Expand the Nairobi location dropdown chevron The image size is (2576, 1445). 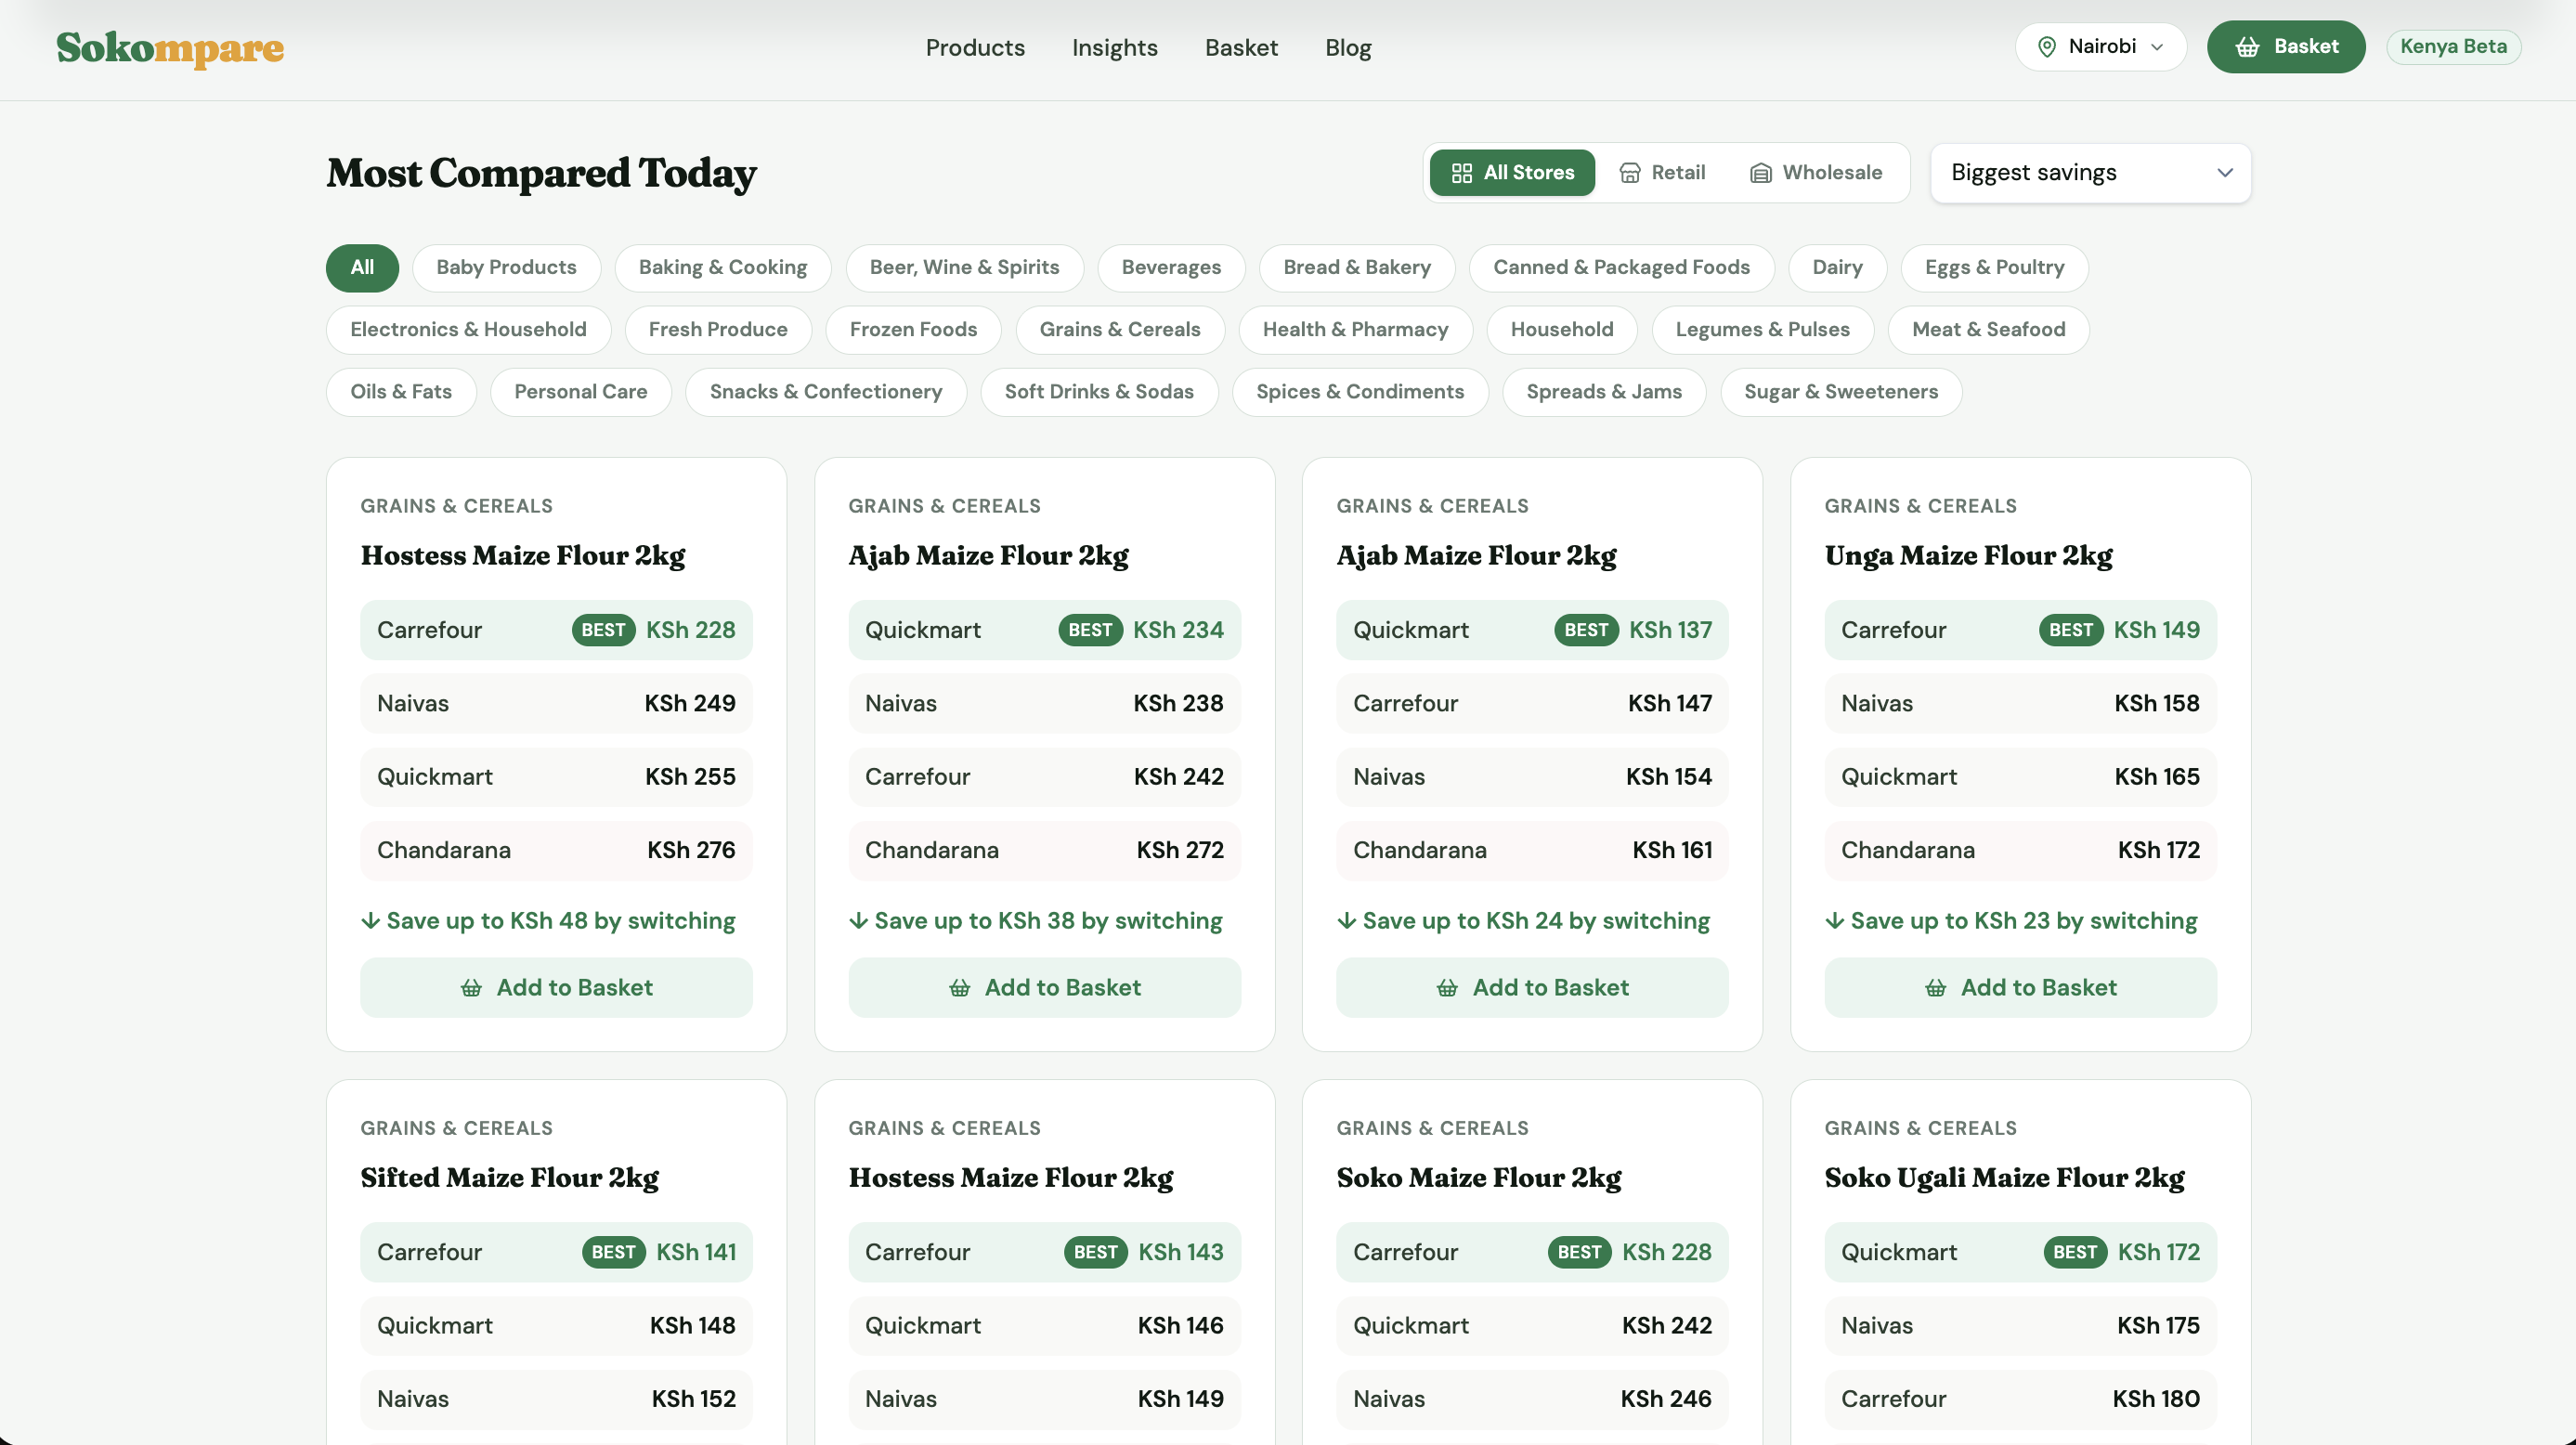coord(2157,47)
